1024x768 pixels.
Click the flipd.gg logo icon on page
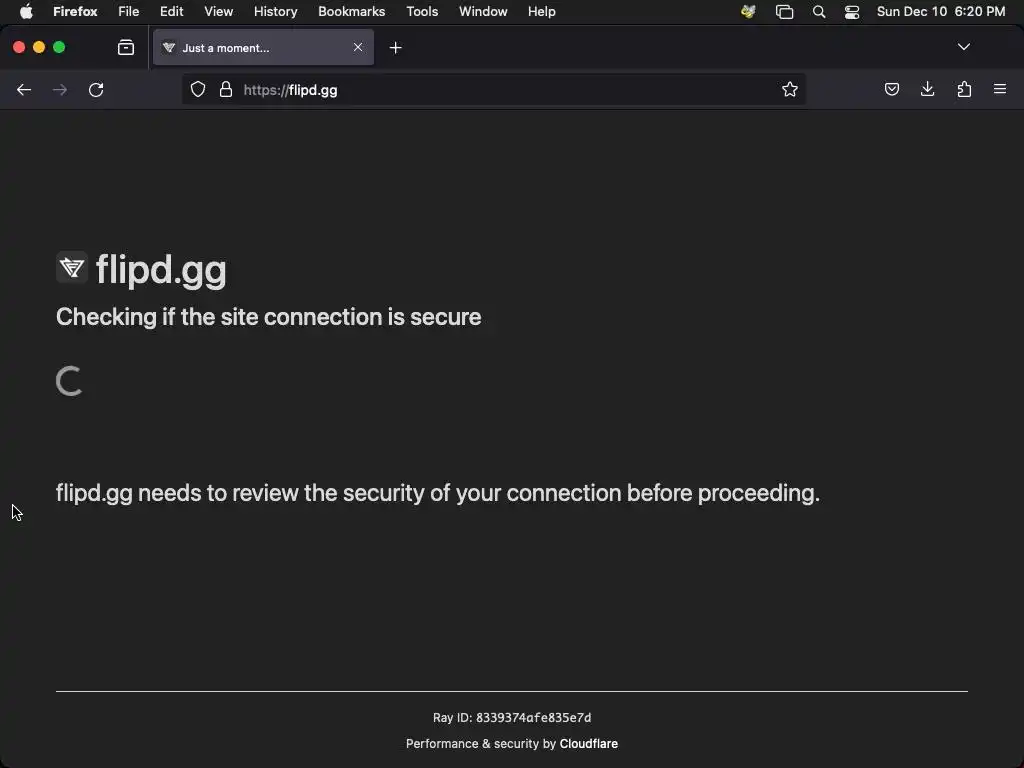(x=72, y=267)
